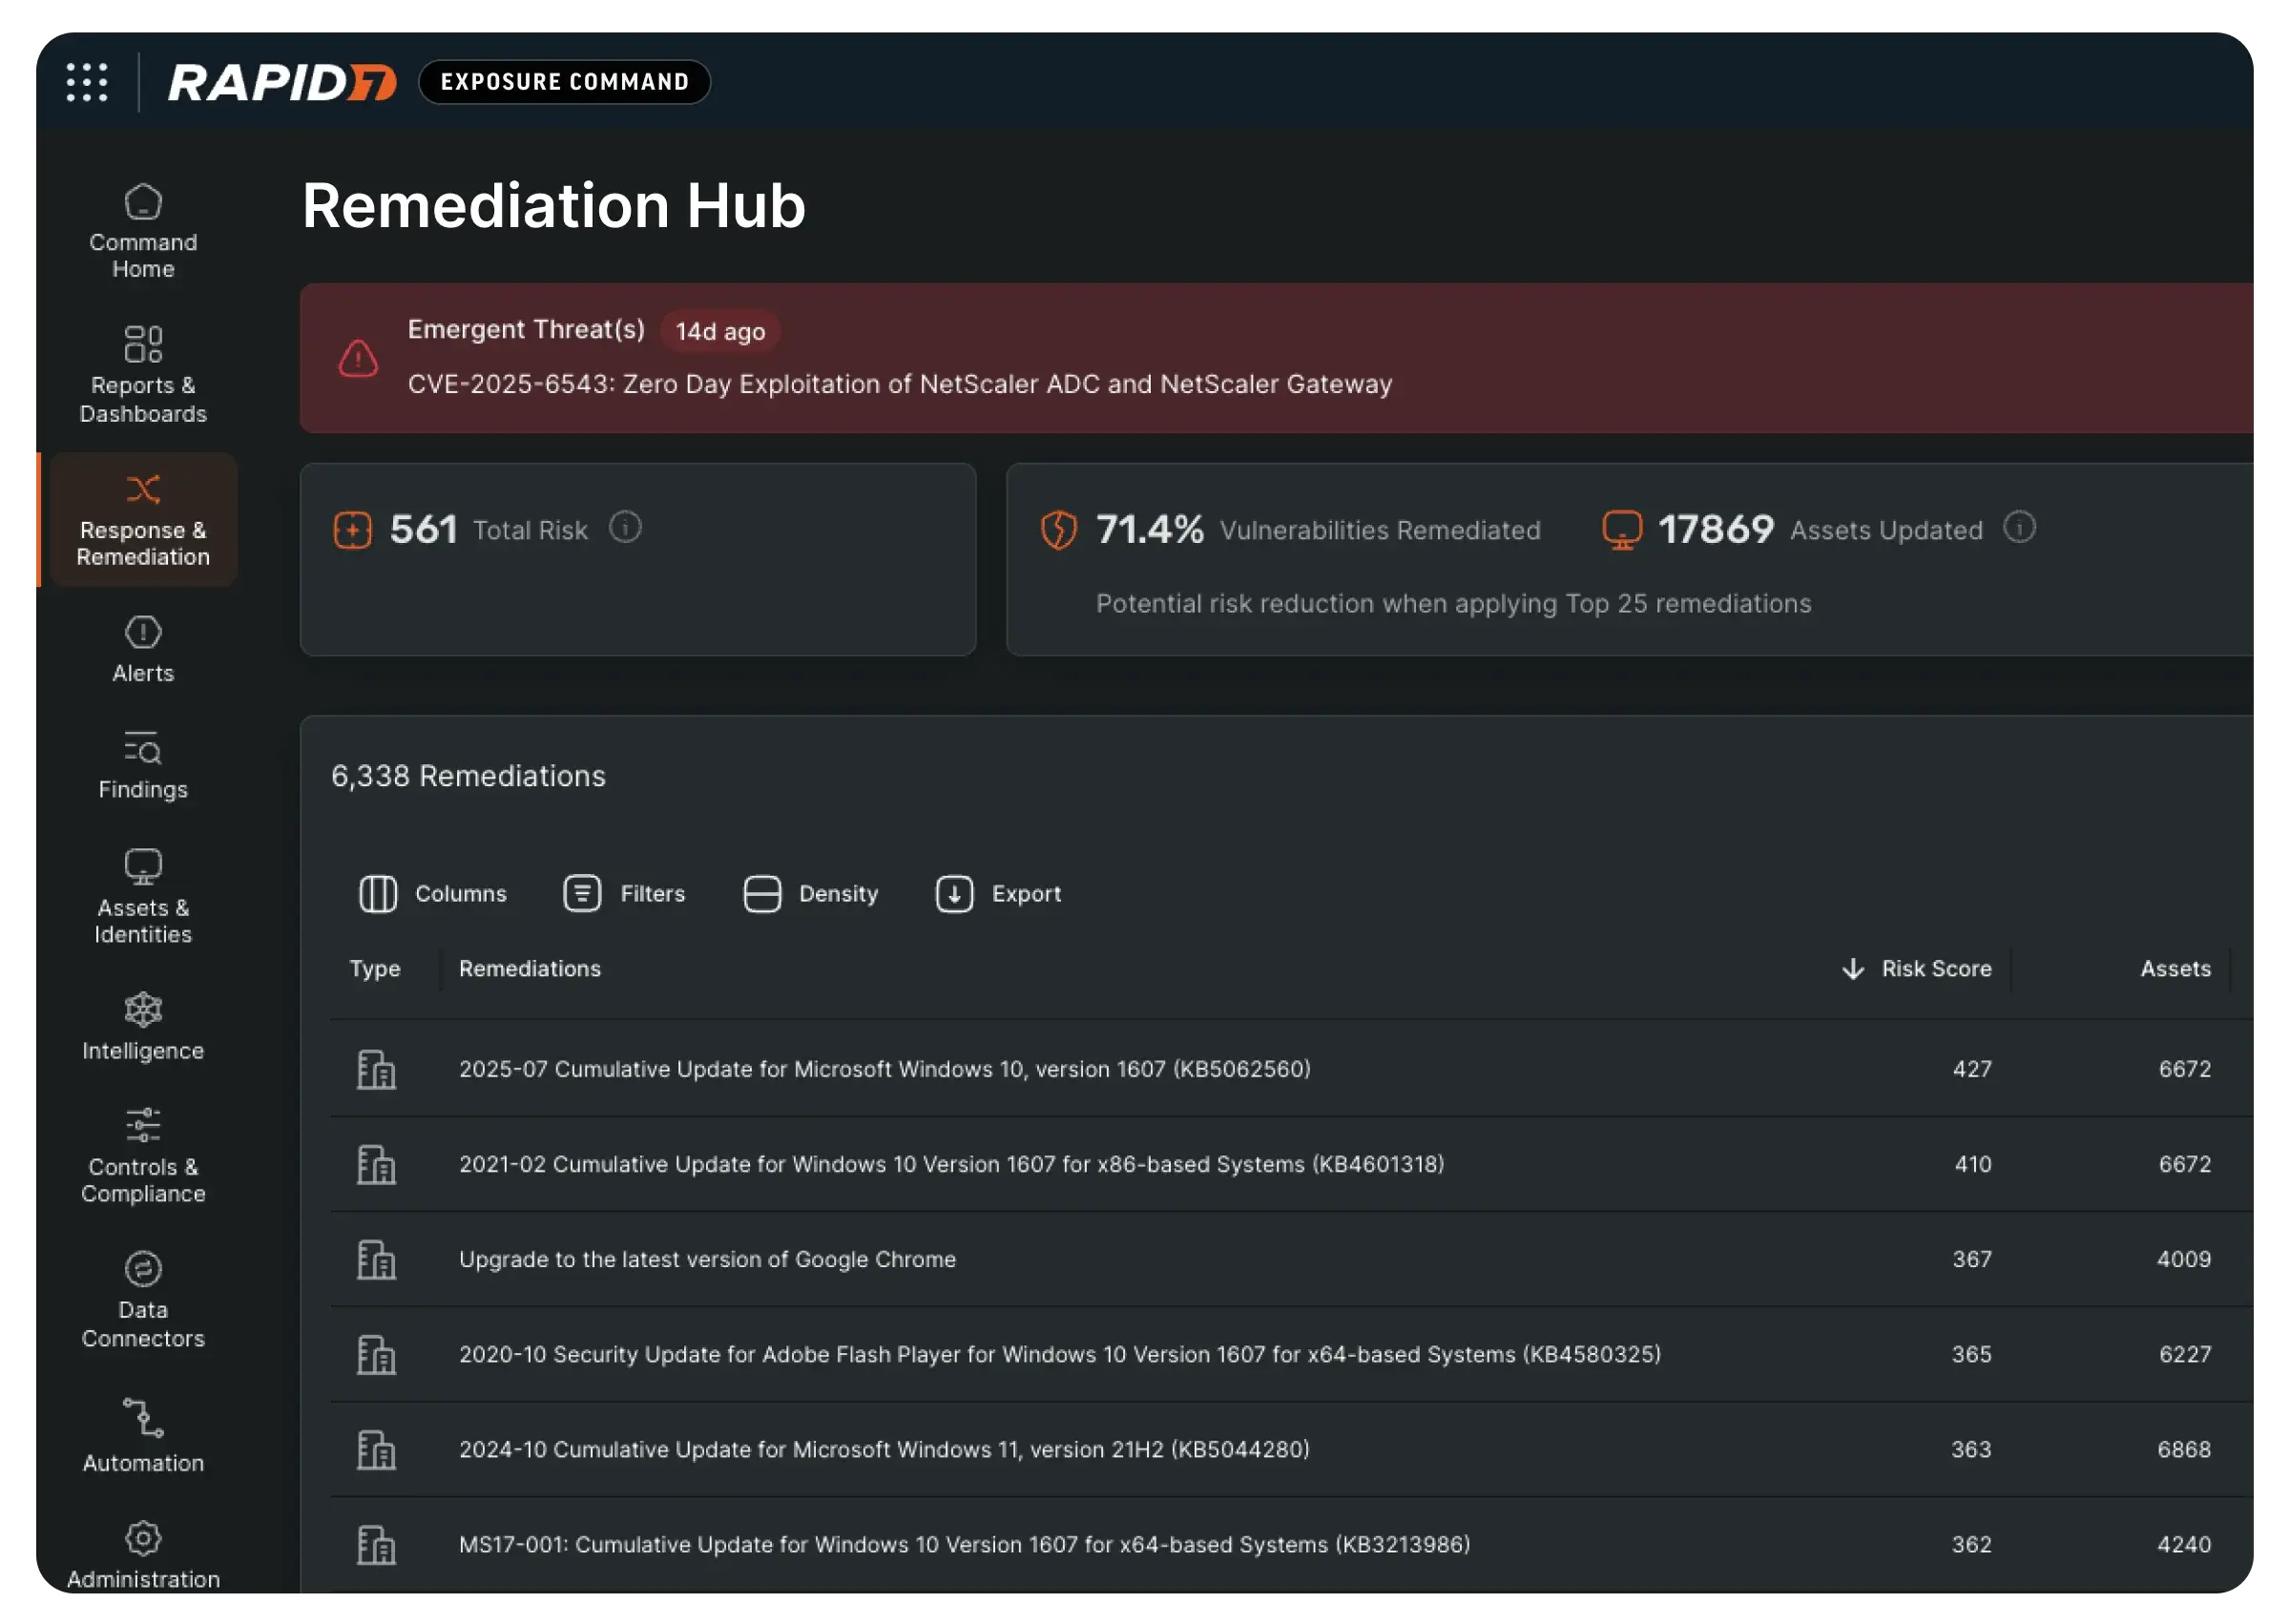Viewport: 2290px width, 1624px height.
Task: Open Controls & Compliance
Action: click(143, 1156)
